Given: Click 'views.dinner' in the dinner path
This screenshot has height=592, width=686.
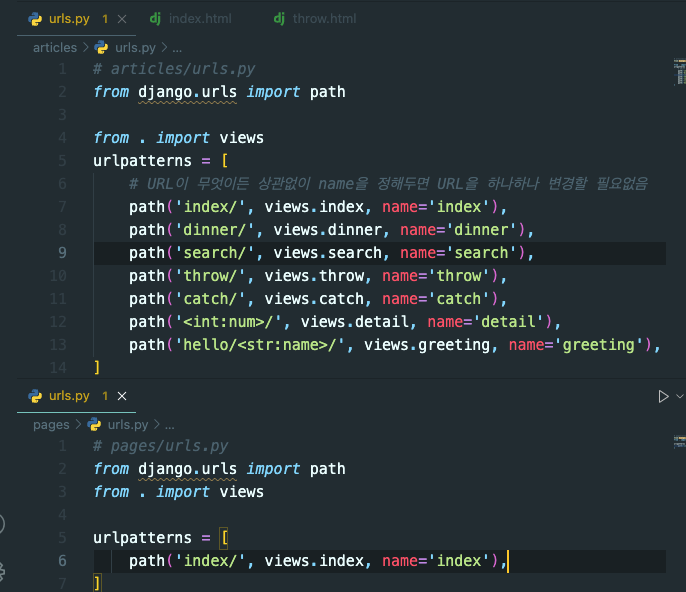Looking at the screenshot, I should pyautogui.click(x=328, y=230).
